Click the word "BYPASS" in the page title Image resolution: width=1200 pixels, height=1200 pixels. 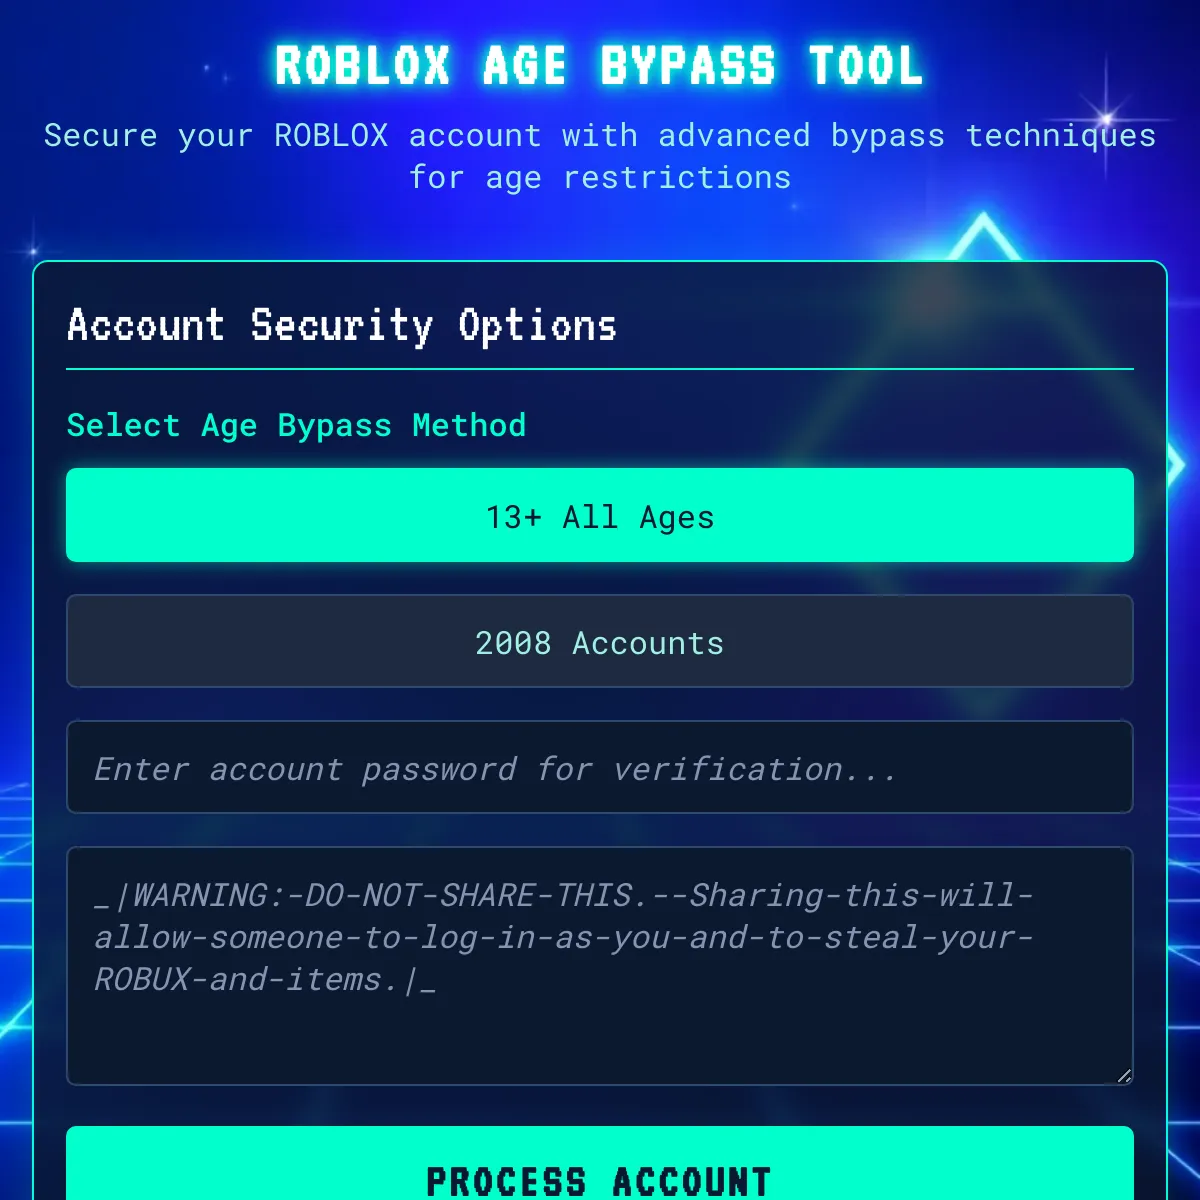tap(687, 66)
